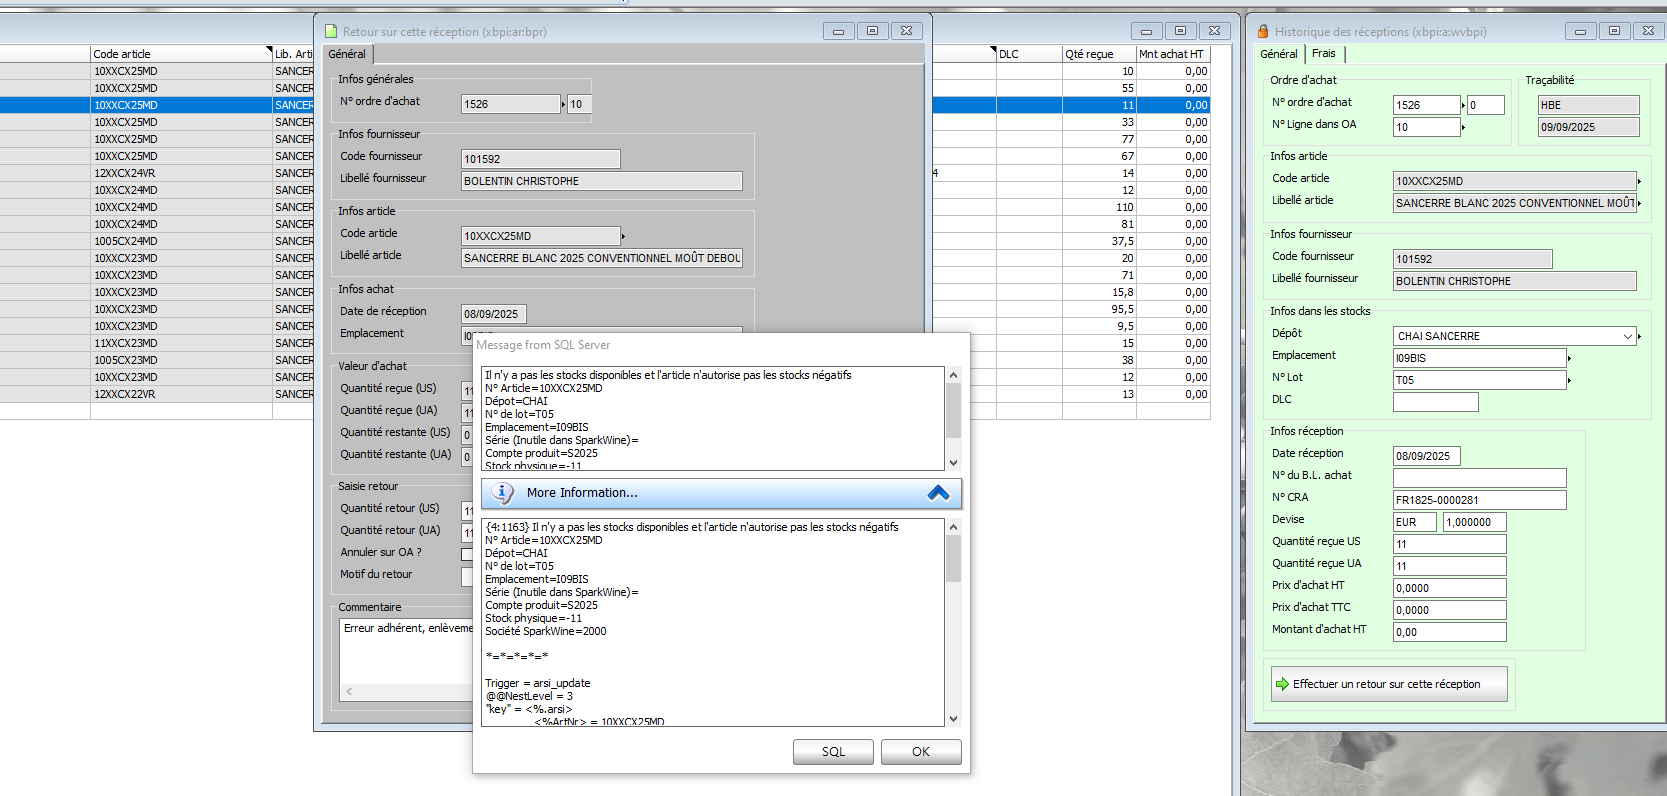Viewport: 1667px width, 796px height.
Task: Confirm the SQL Server message with OK
Action: pyautogui.click(x=920, y=752)
